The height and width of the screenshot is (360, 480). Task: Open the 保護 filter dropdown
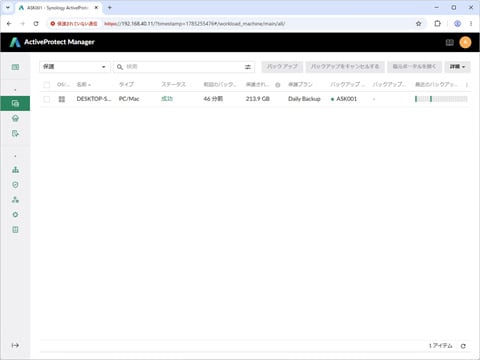(x=75, y=67)
